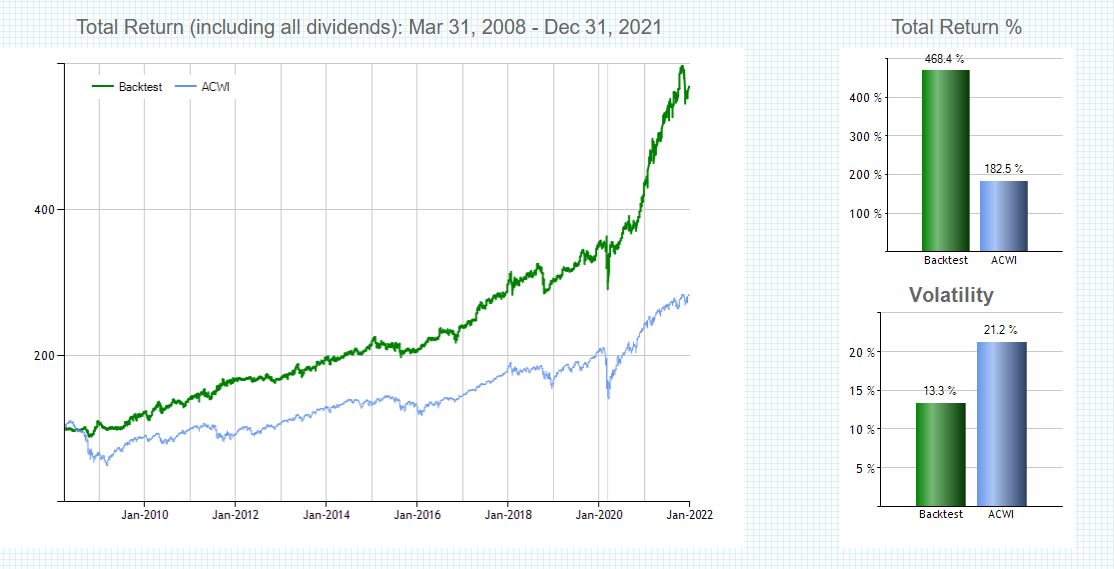Click the 400 y-axis label on line chart
Viewport: 1114px width, 569px height.
[42, 210]
